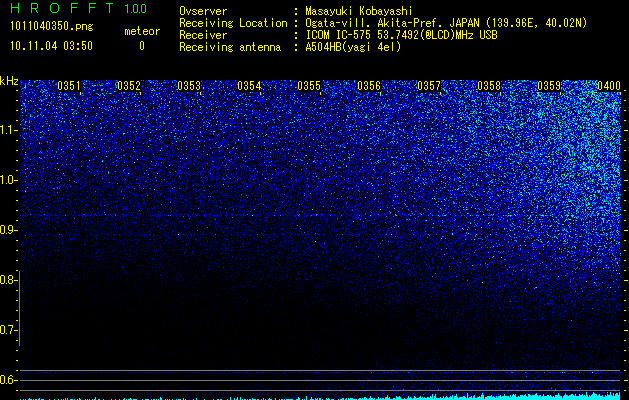Image resolution: width=629 pixels, height=400 pixels.
Task: Click the kHz axis unit label
Action: pyautogui.click(x=9, y=81)
